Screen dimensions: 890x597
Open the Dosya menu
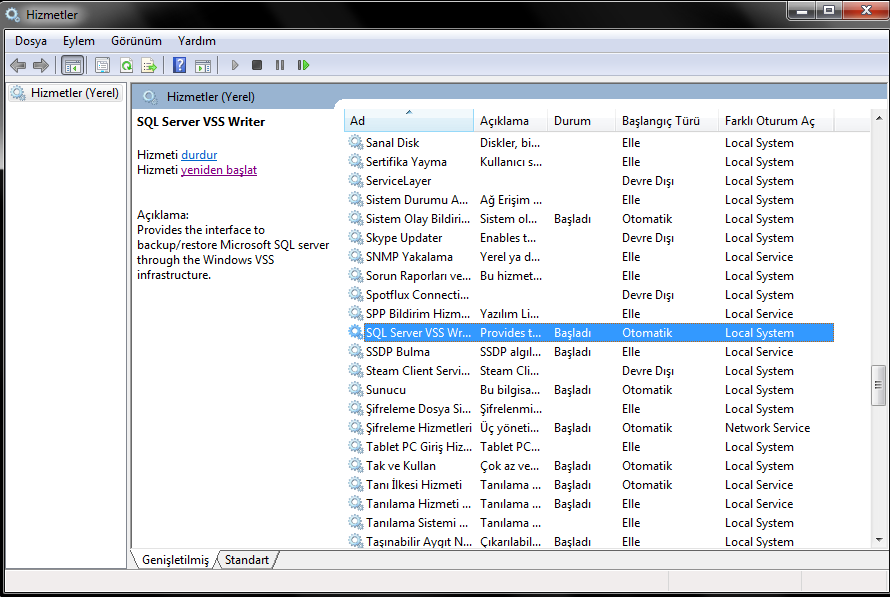pyautogui.click(x=31, y=41)
